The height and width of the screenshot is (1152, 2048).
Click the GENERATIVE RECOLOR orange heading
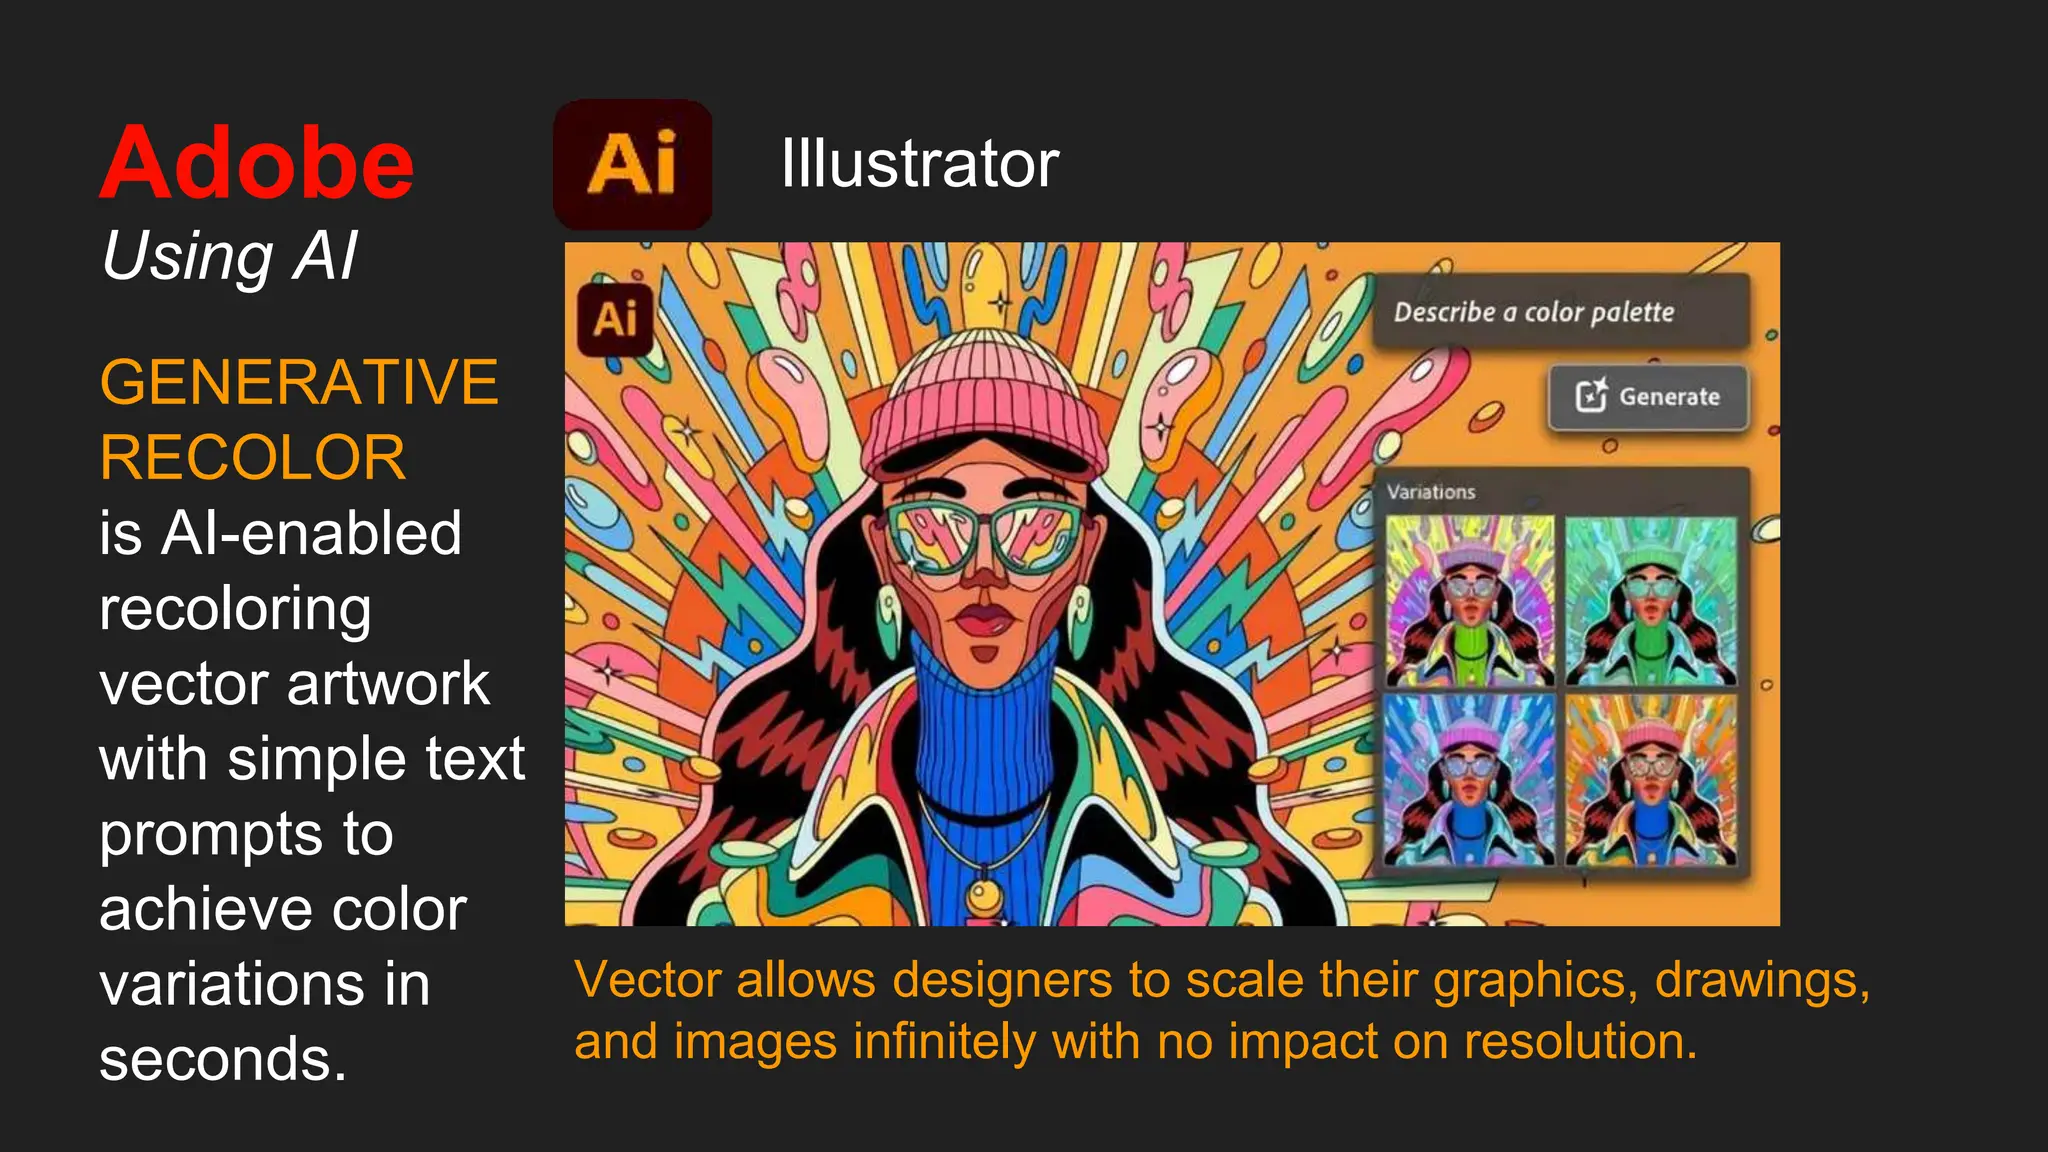tap(299, 420)
